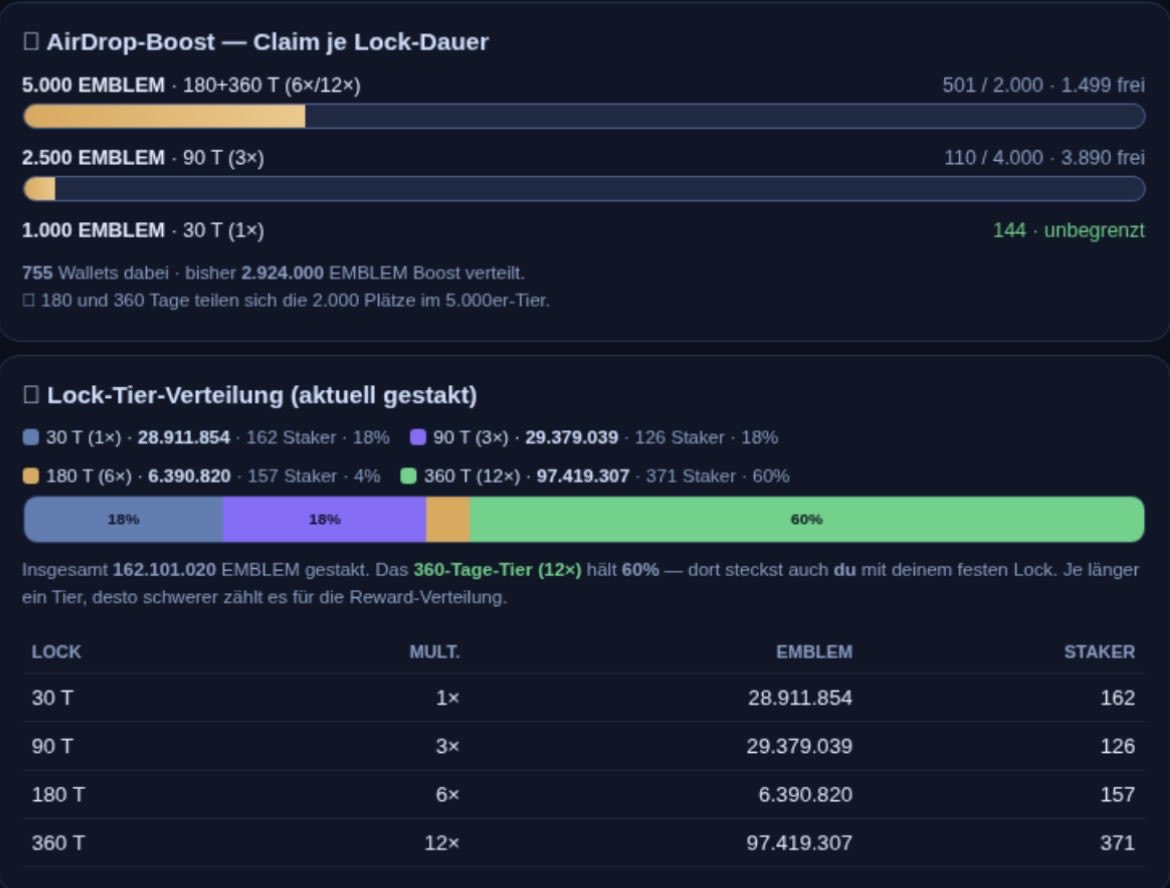The width and height of the screenshot is (1170, 888).
Task: Click table cell 29.379.039
Action: pyautogui.click(x=800, y=746)
